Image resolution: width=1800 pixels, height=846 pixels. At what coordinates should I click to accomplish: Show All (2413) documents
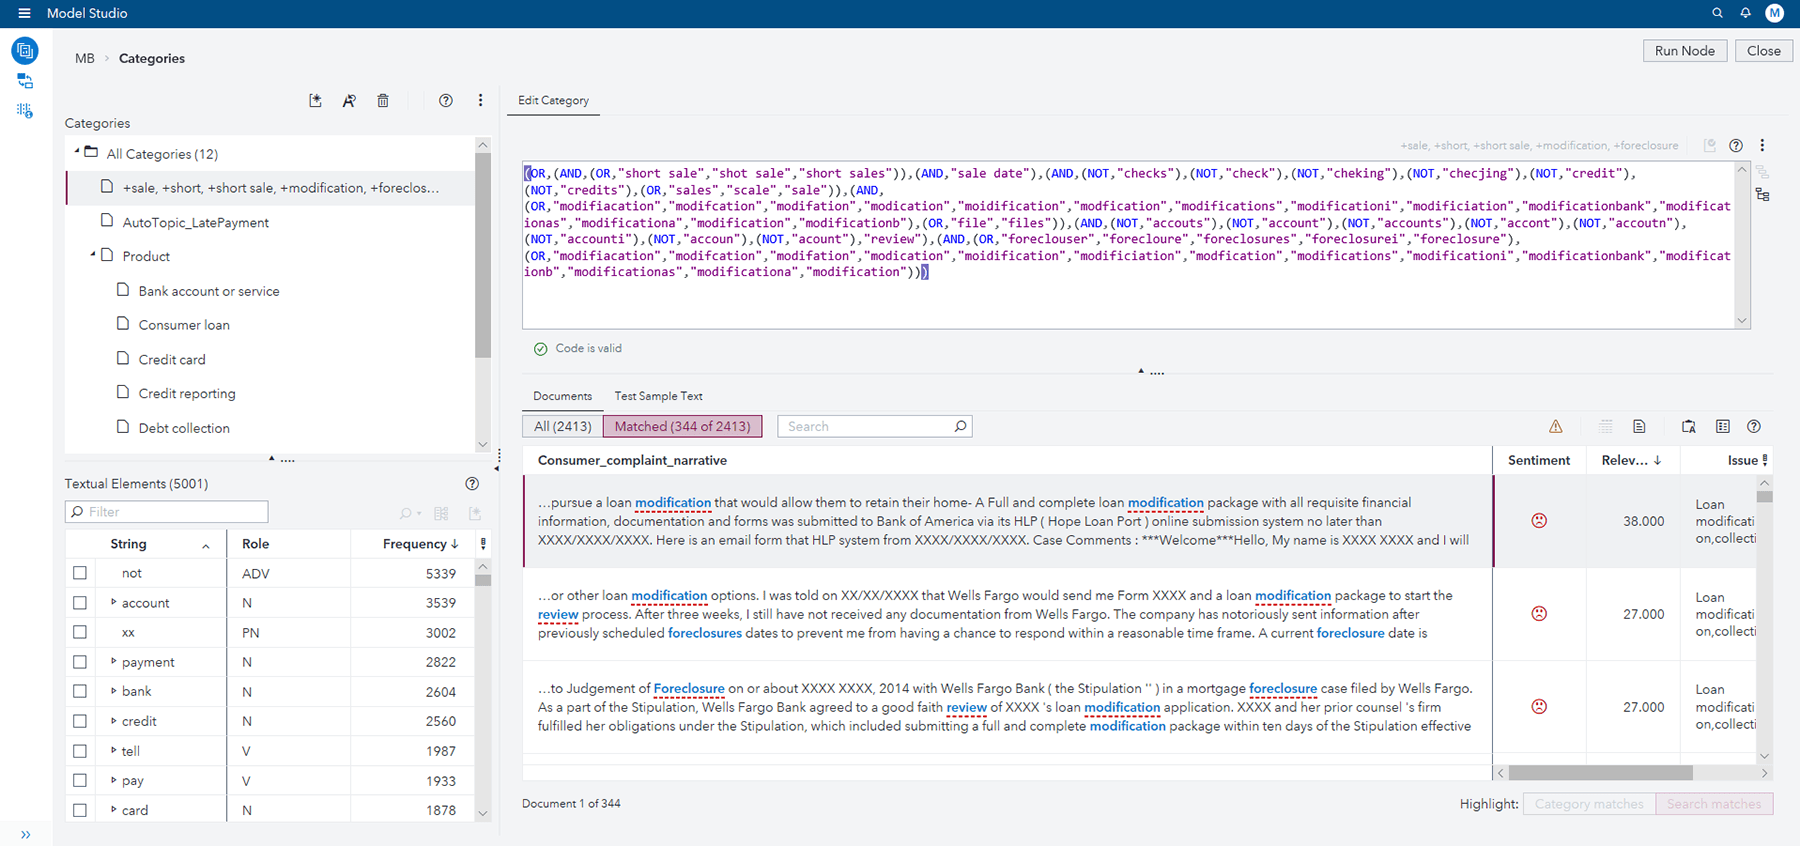562,426
